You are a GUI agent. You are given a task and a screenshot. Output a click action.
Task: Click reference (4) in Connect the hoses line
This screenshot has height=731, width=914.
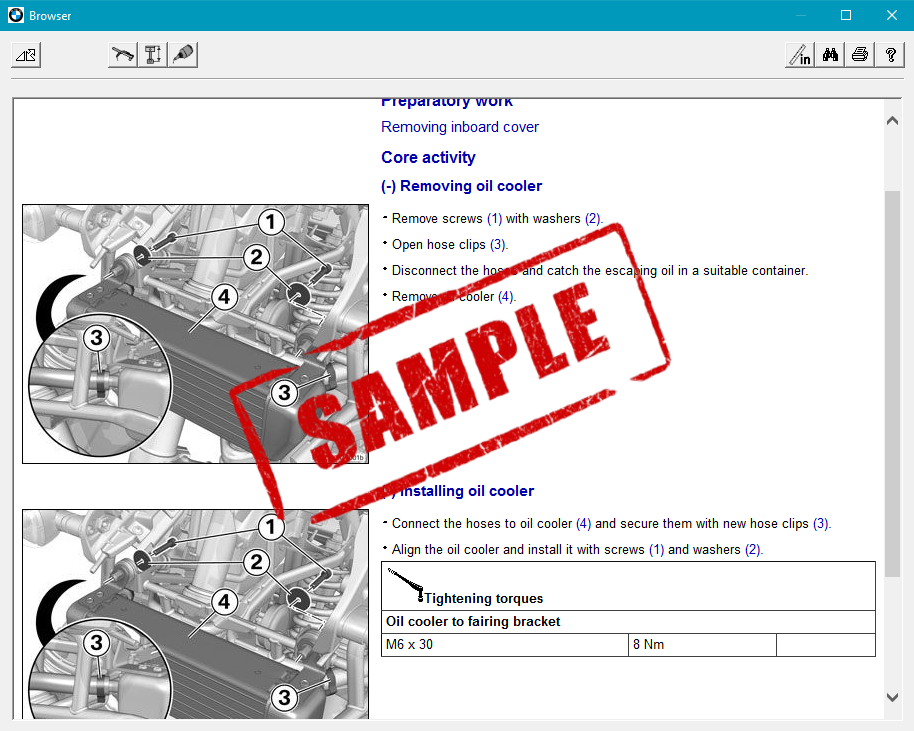pos(583,523)
